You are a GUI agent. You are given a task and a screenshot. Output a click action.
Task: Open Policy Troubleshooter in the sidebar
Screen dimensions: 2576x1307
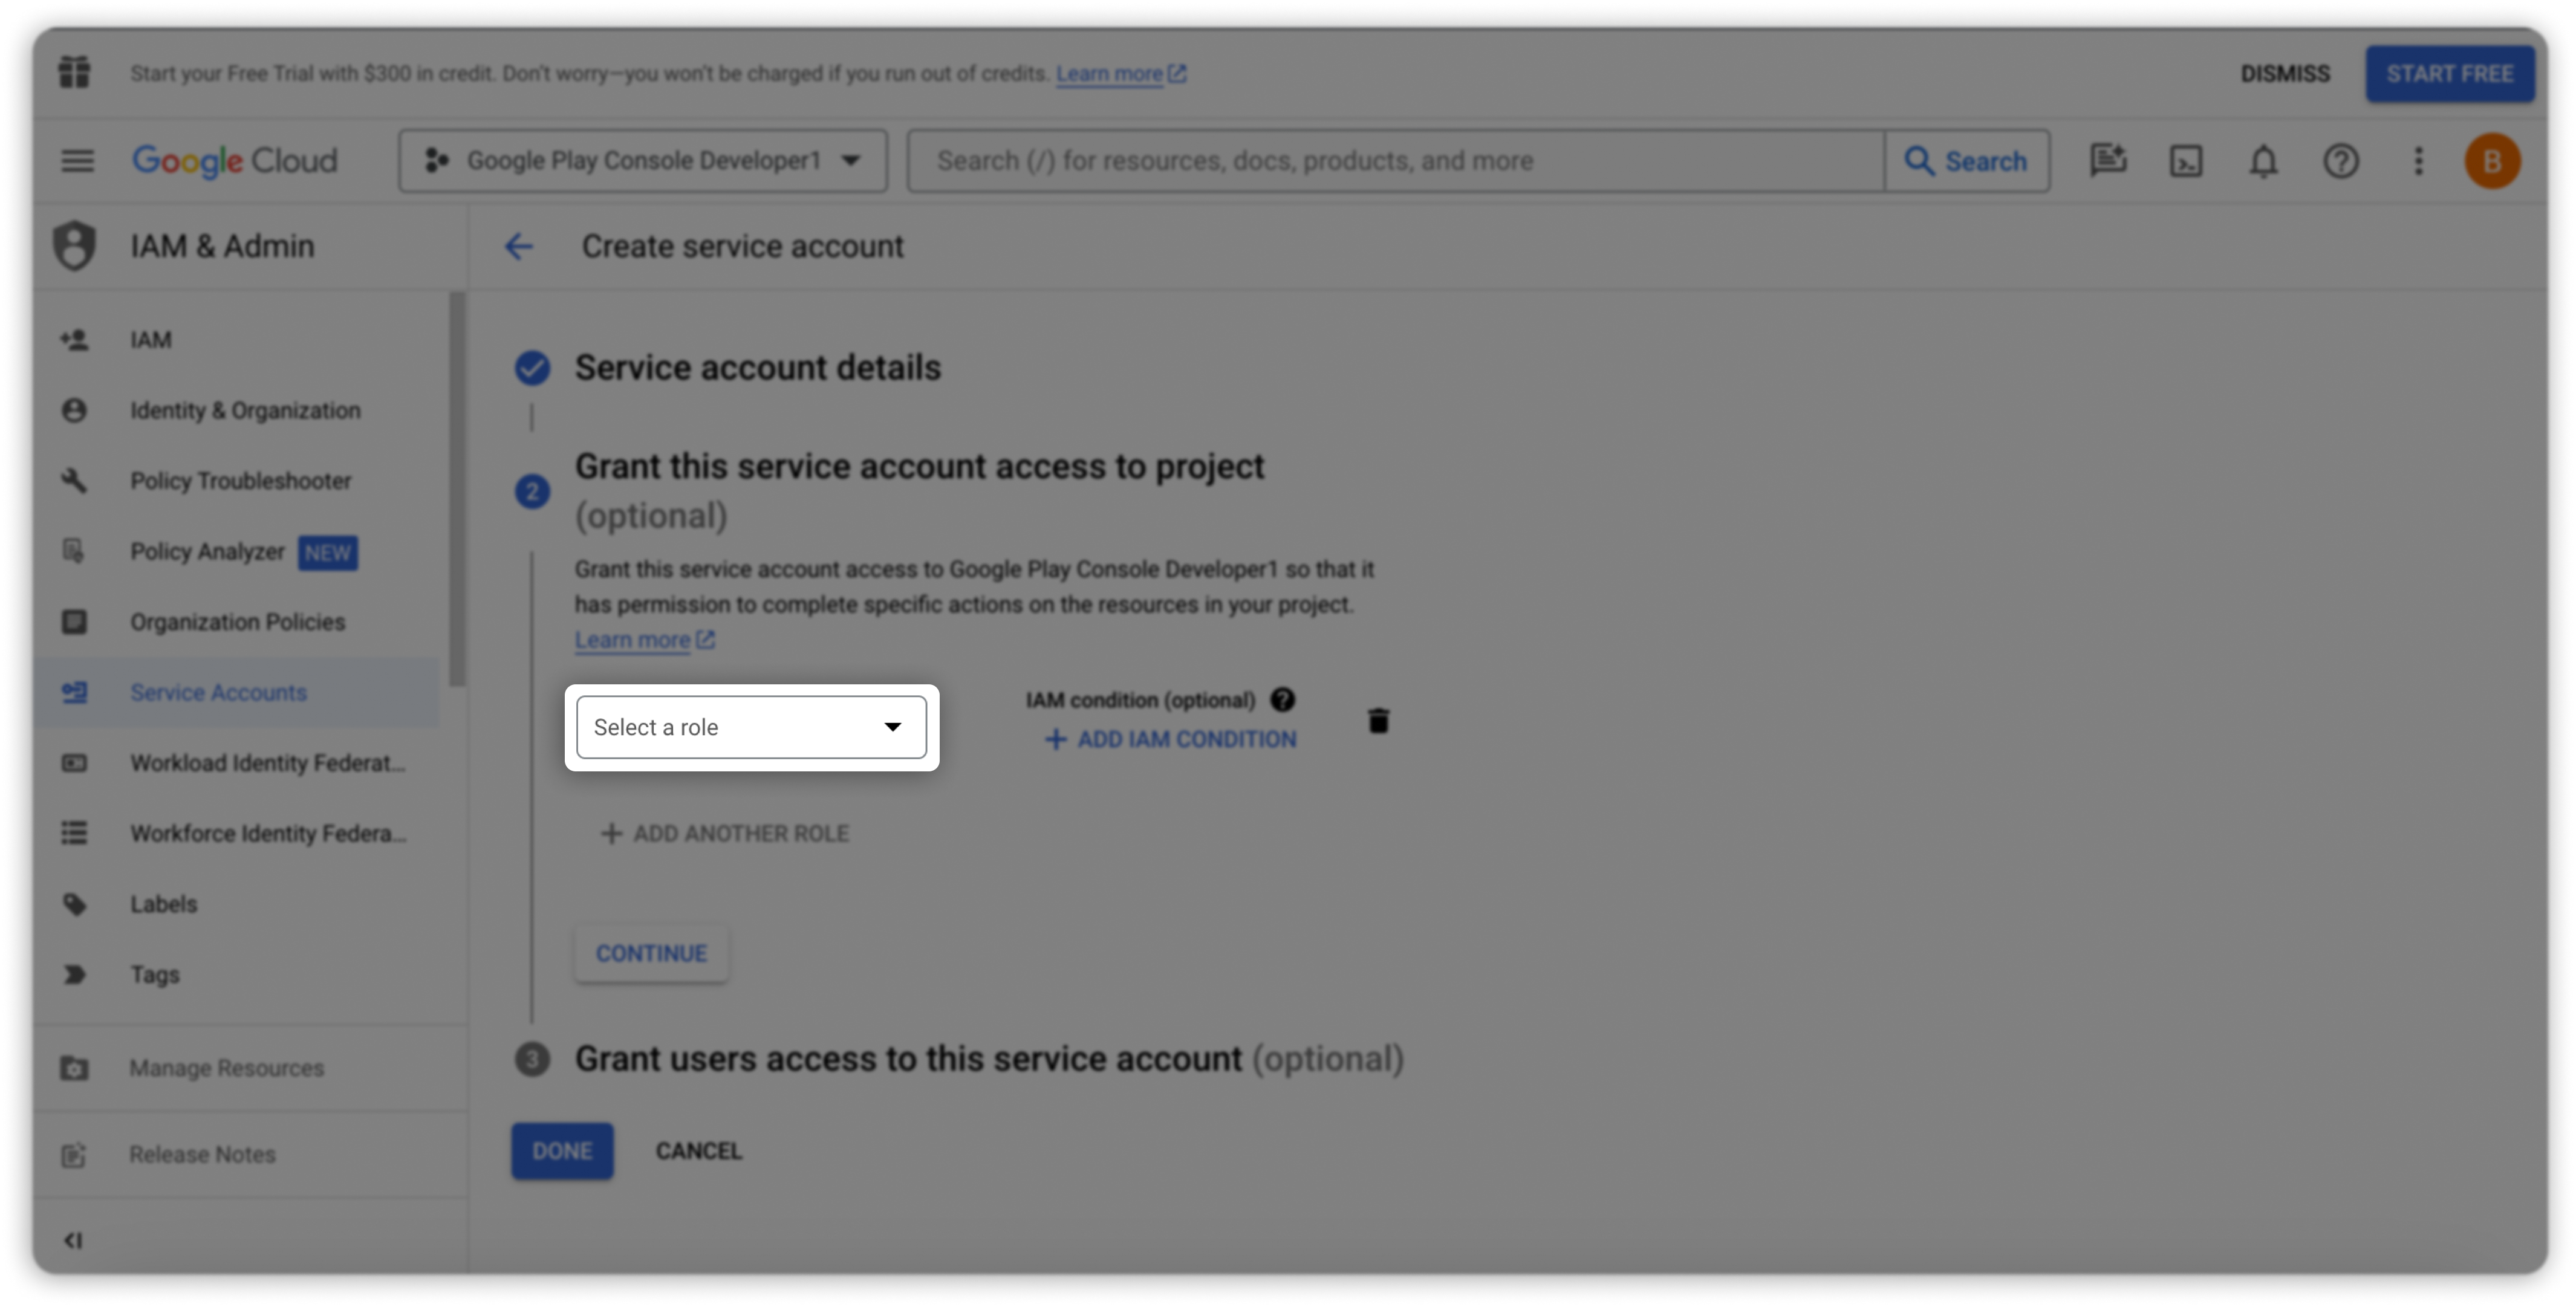coord(240,481)
